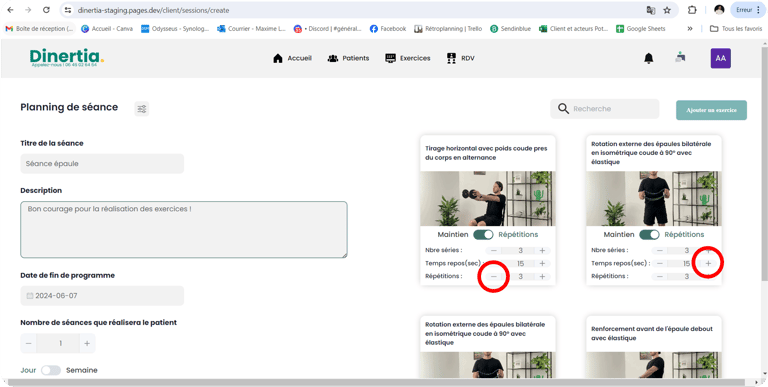Open the Boîte de réception Gmail bookmark

pos(39,29)
